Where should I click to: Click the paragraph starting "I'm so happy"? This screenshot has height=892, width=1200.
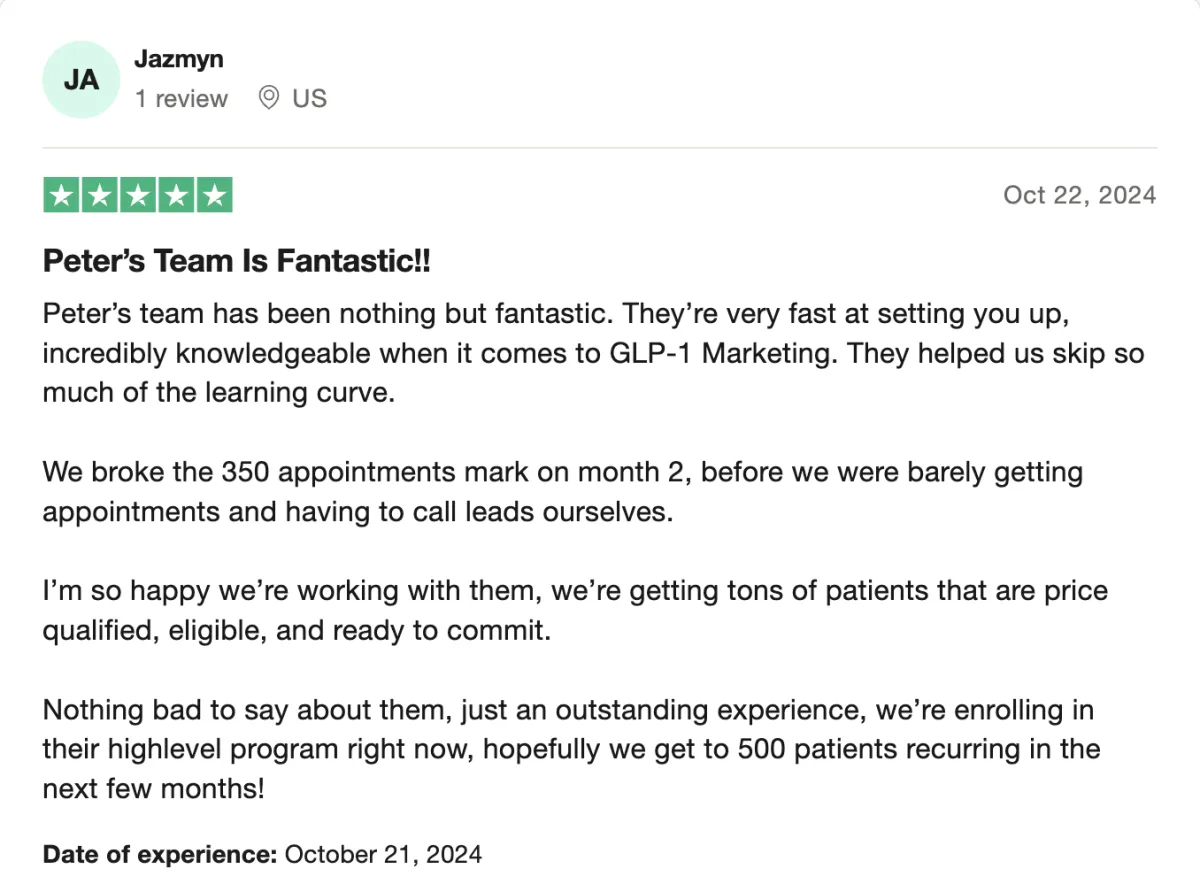click(x=575, y=610)
